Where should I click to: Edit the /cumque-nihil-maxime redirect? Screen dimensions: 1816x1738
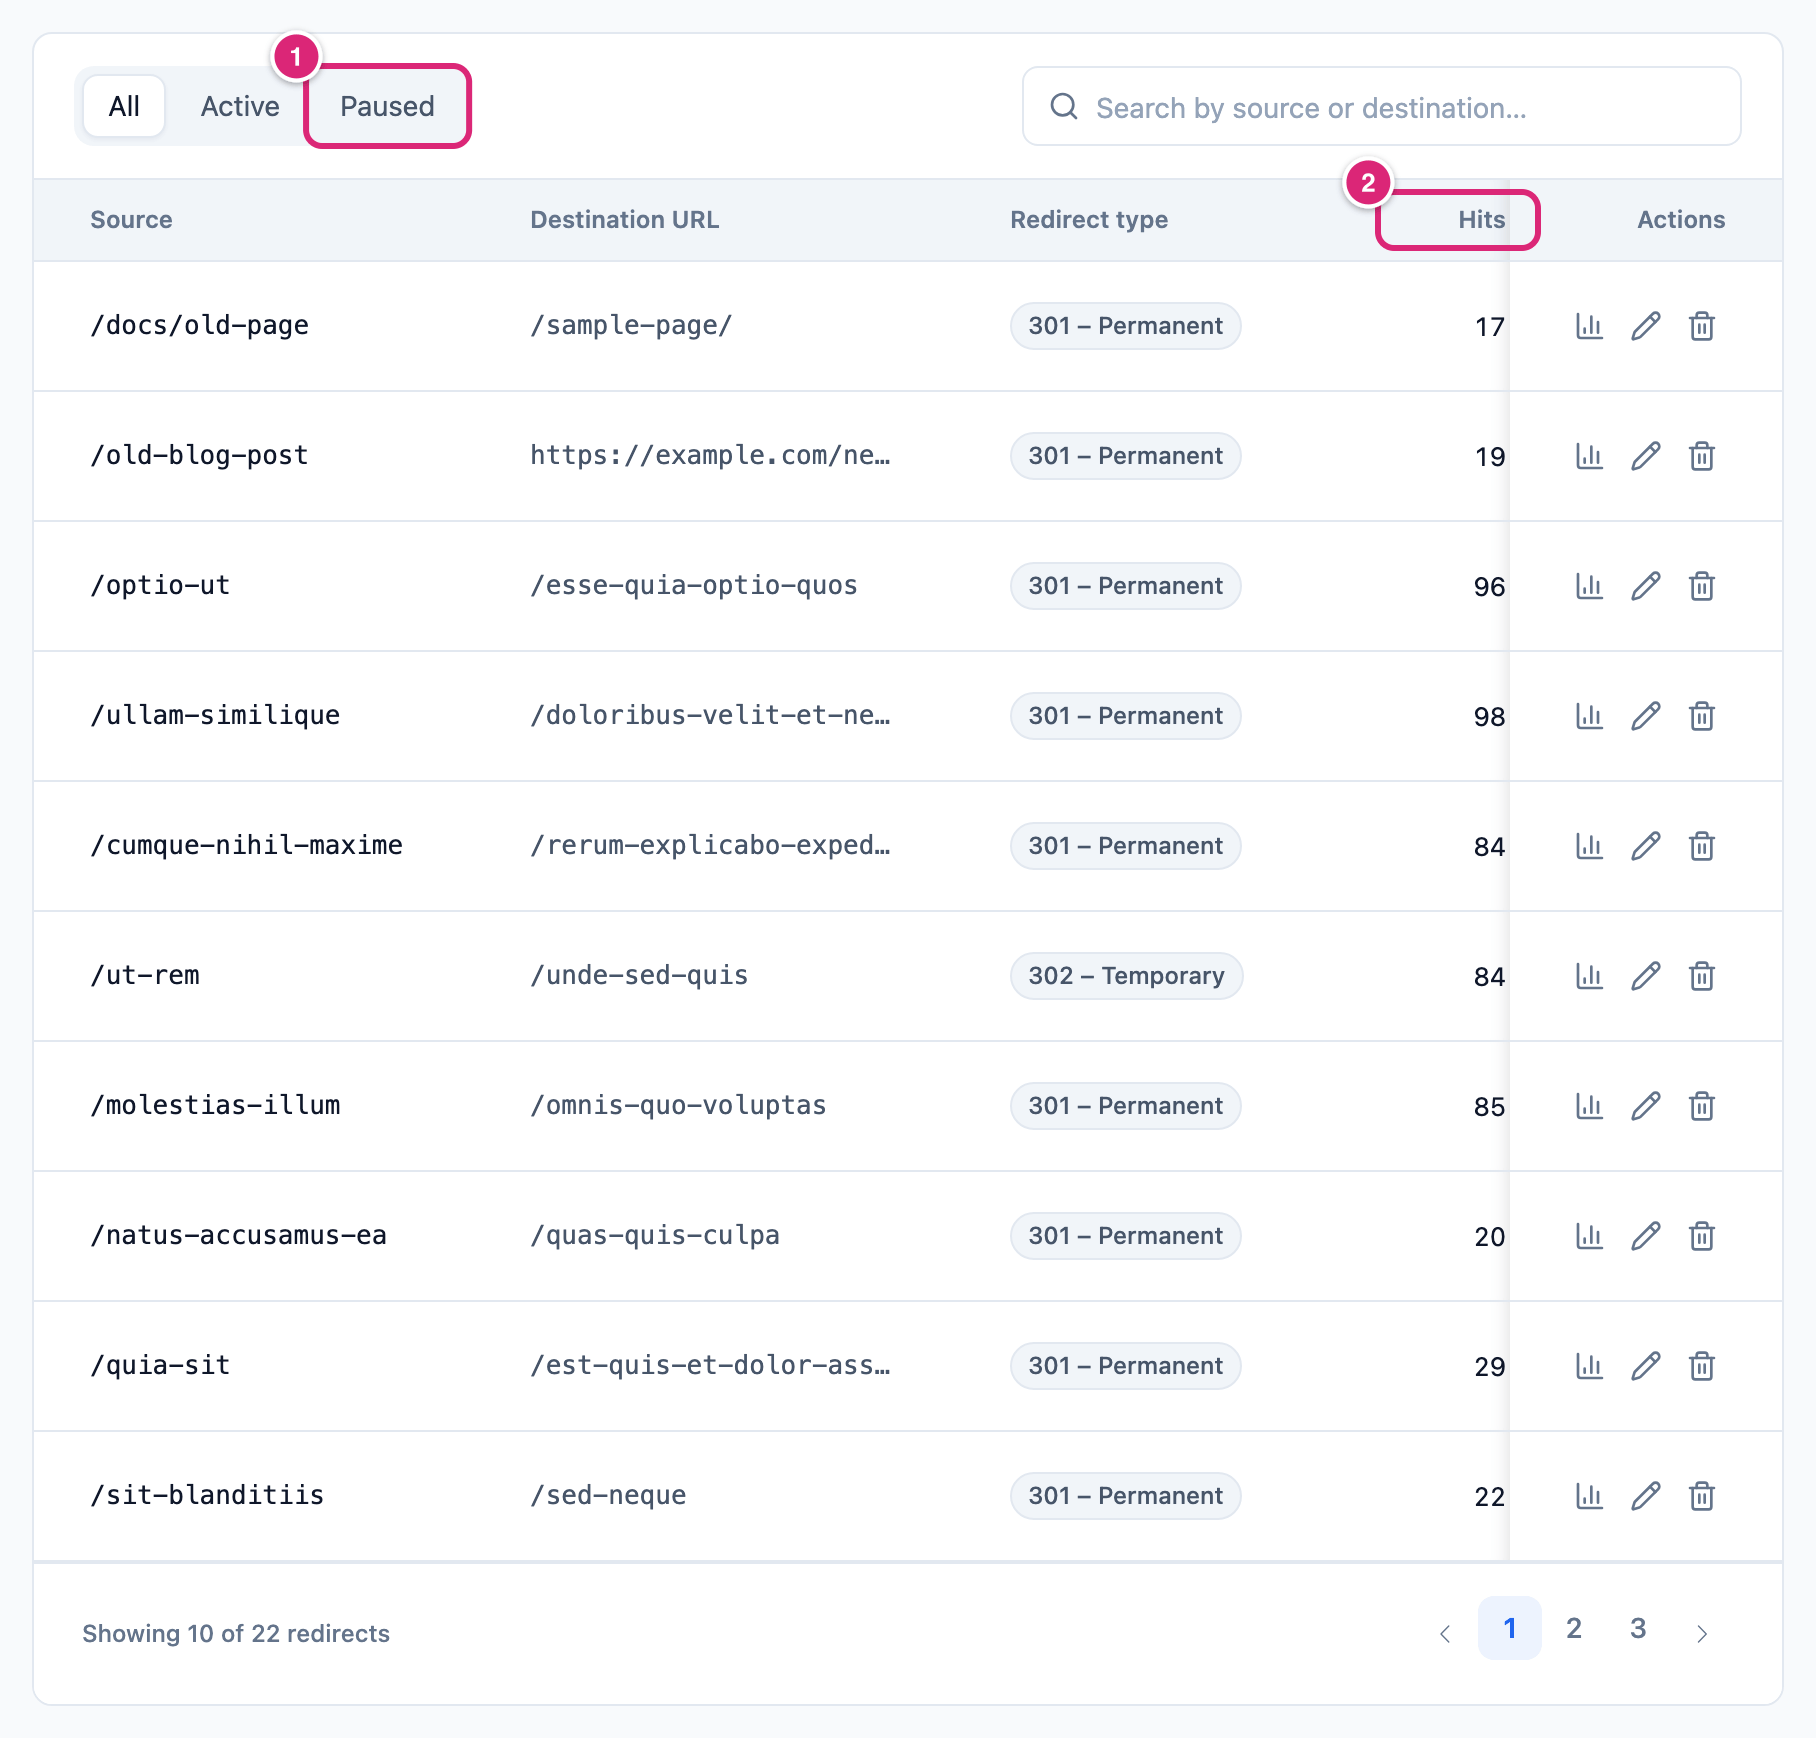pyautogui.click(x=1645, y=846)
